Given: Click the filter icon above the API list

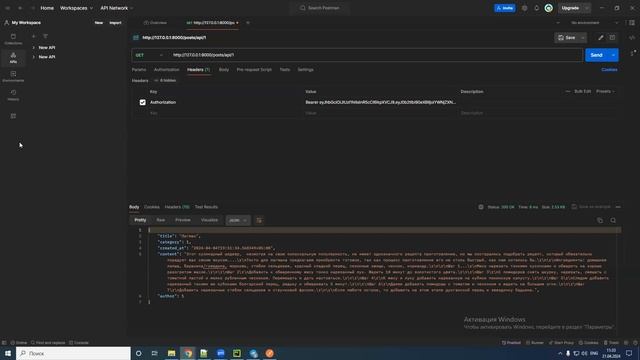Looking at the screenshot, I should click(x=45, y=36).
